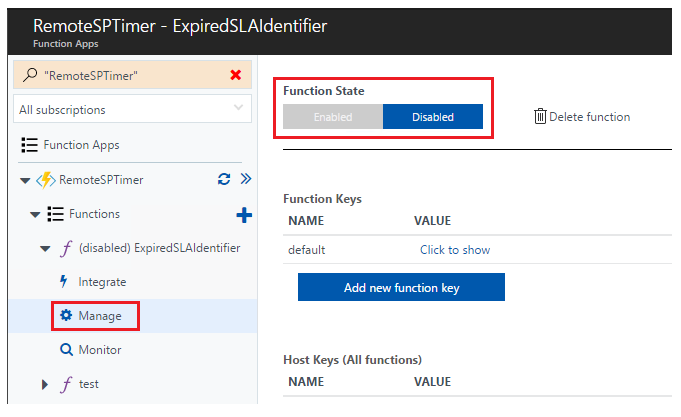Click the Function Keys NAME column header
Viewport: 681px width, 417px height.
pyautogui.click(x=306, y=221)
